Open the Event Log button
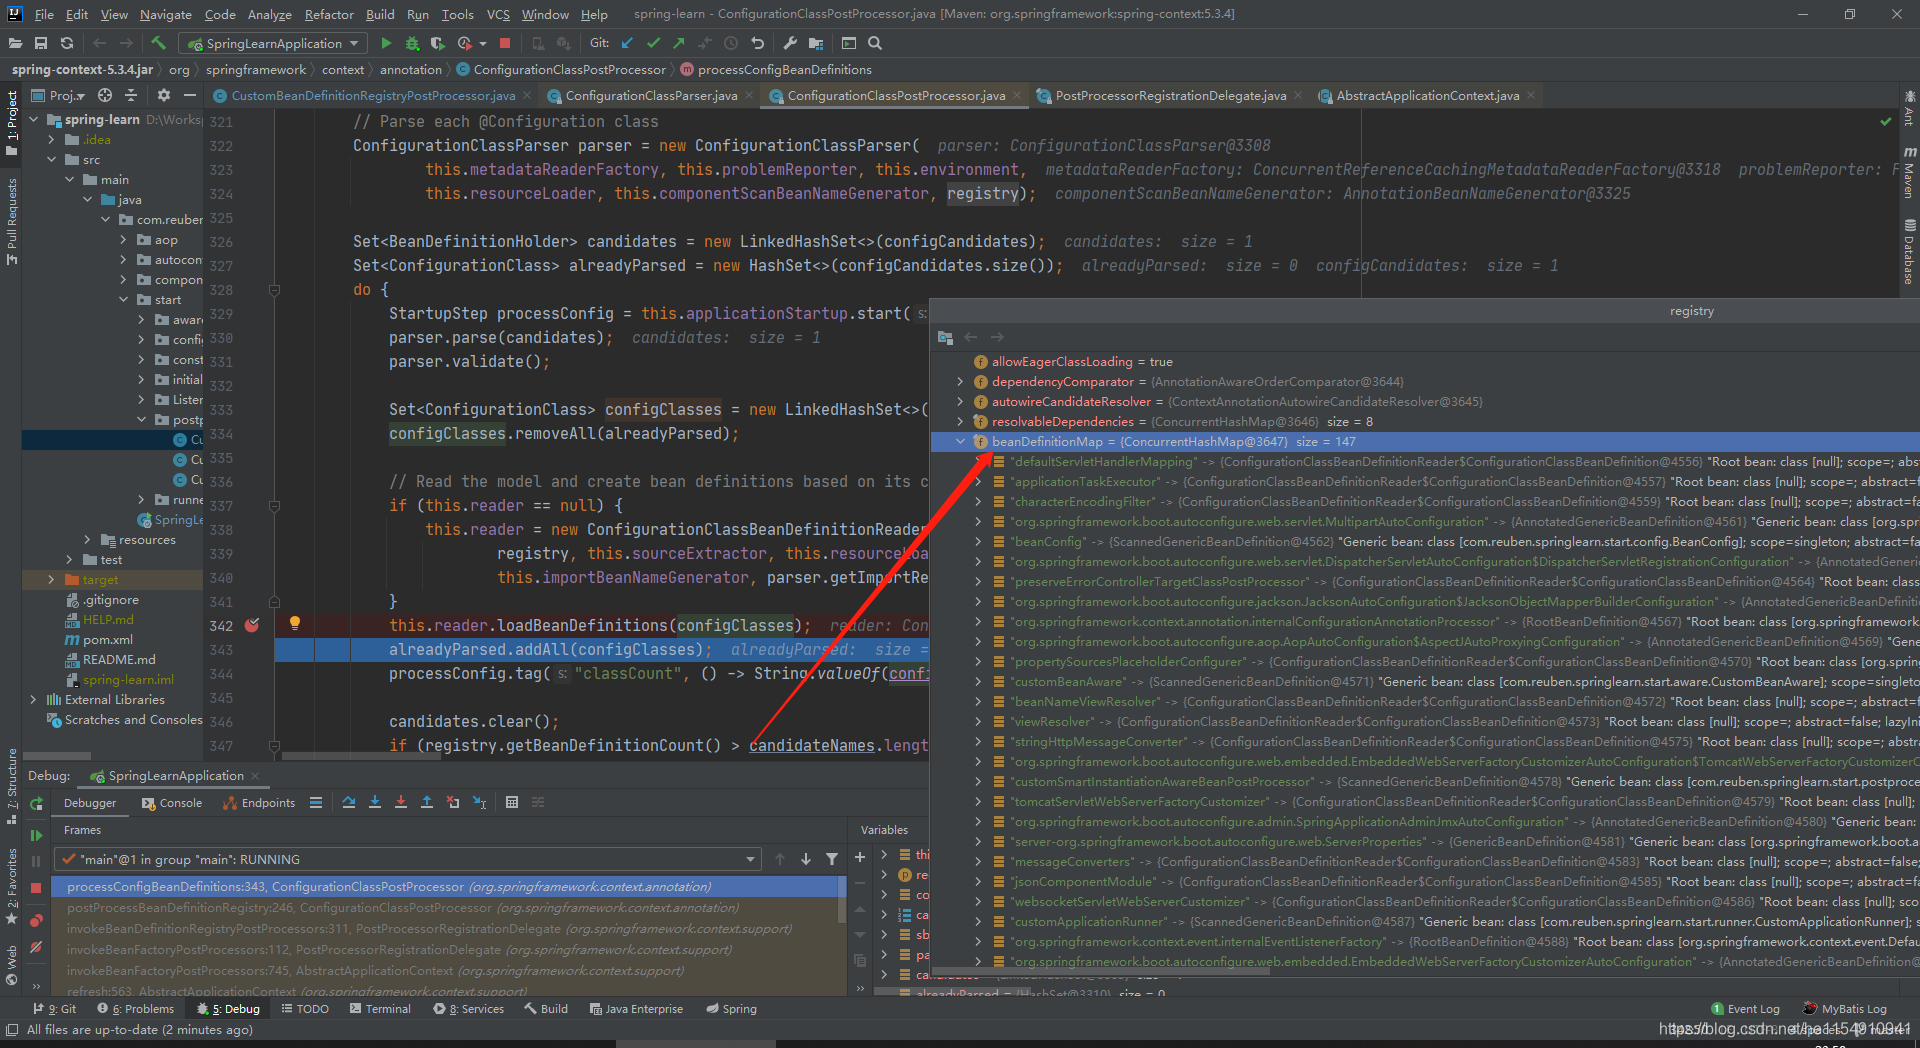 coord(1746,1008)
